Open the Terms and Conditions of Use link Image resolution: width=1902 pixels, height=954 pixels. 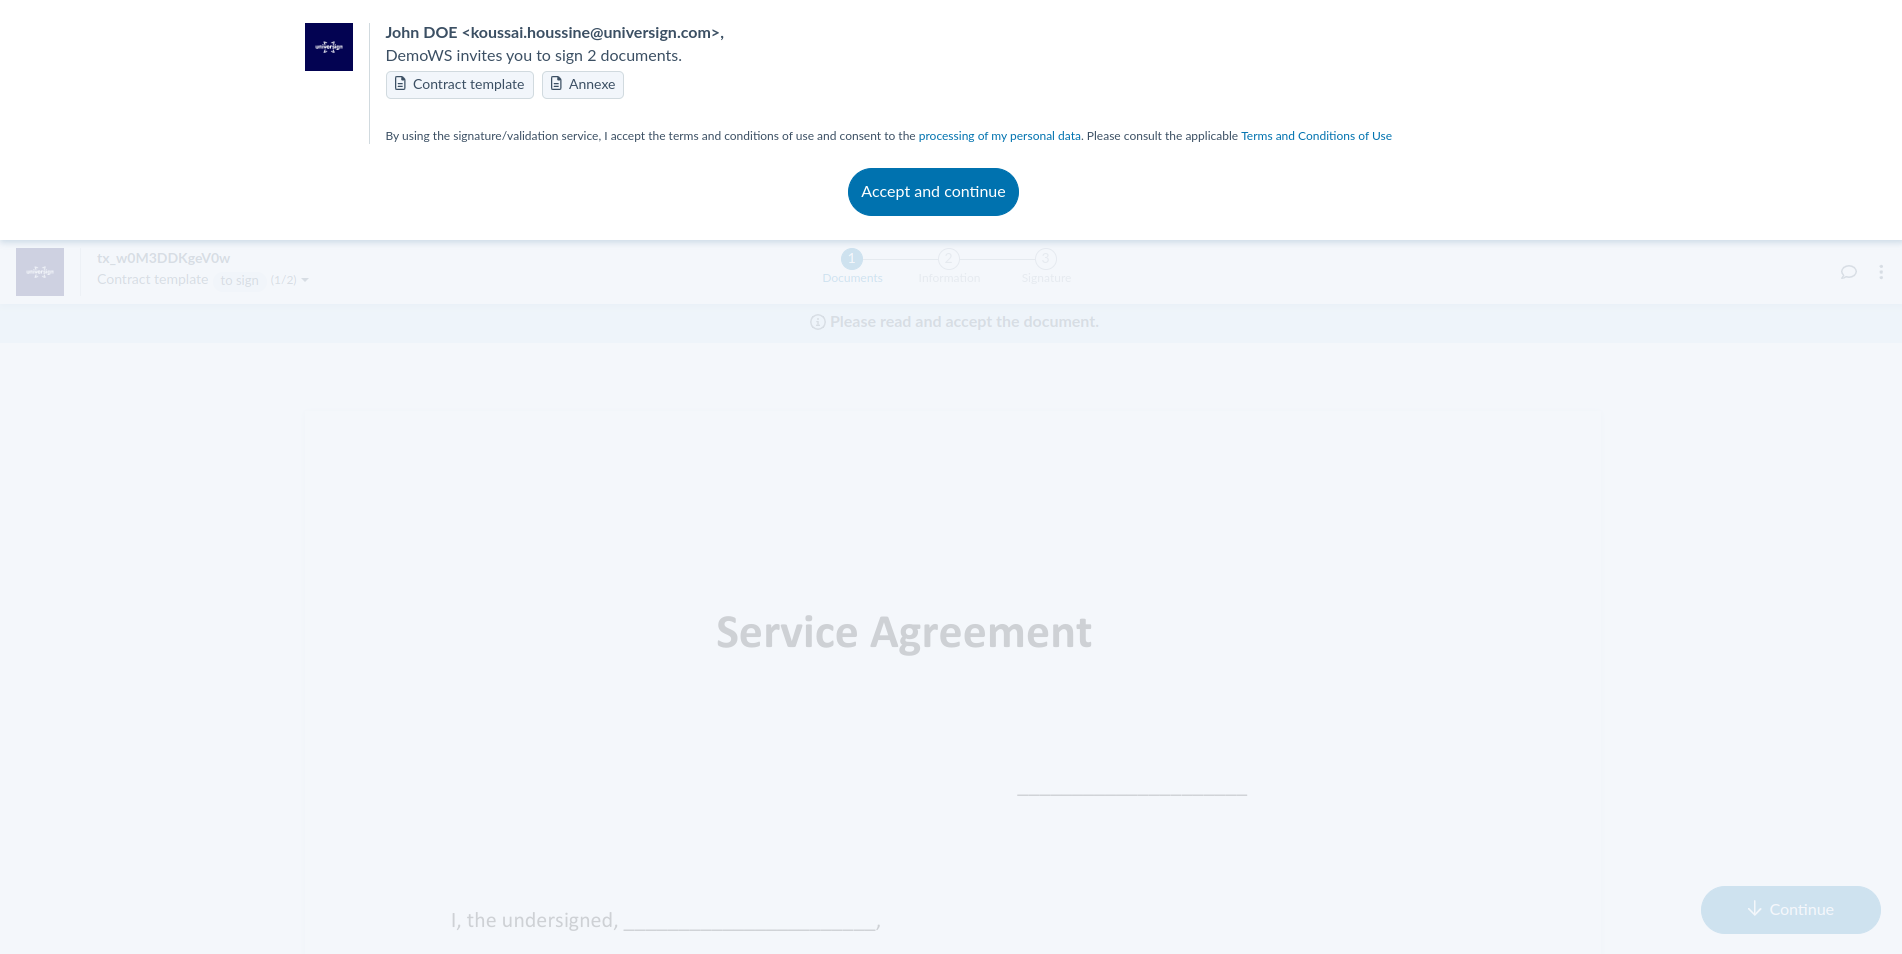click(x=1315, y=136)
